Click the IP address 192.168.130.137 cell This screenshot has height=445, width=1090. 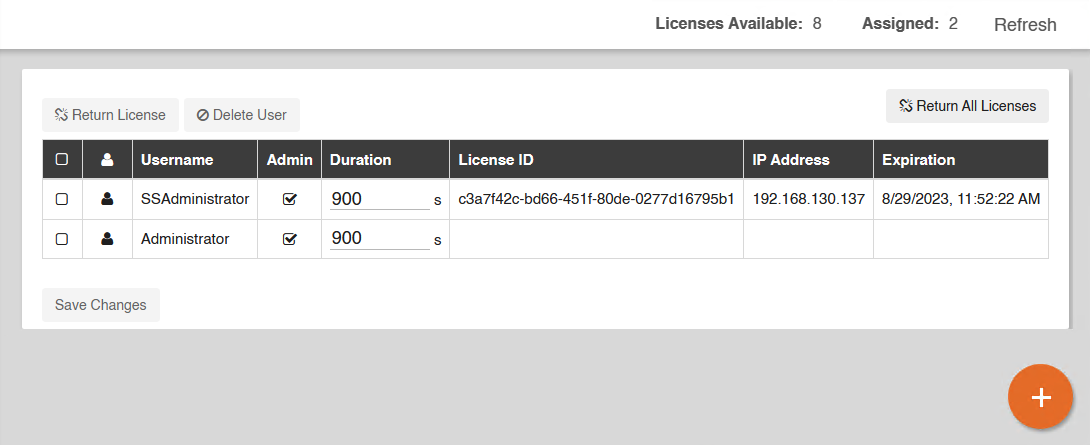tap(808, 199)
